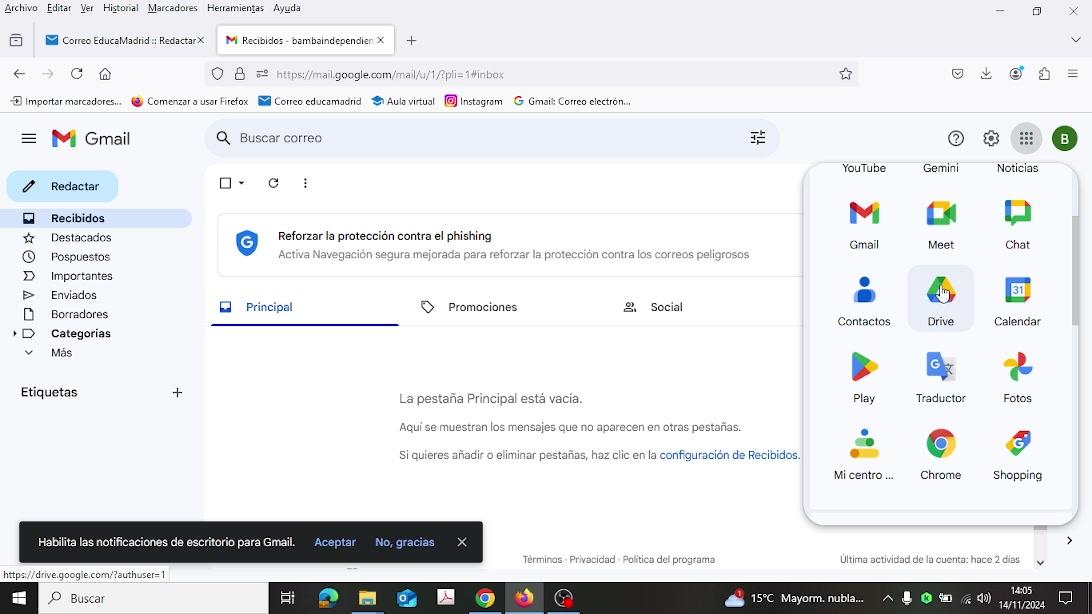Viewport: 1092px width, 614px height.
Task: Open Shopping from the apps grid
Action: click(1017, 454)
